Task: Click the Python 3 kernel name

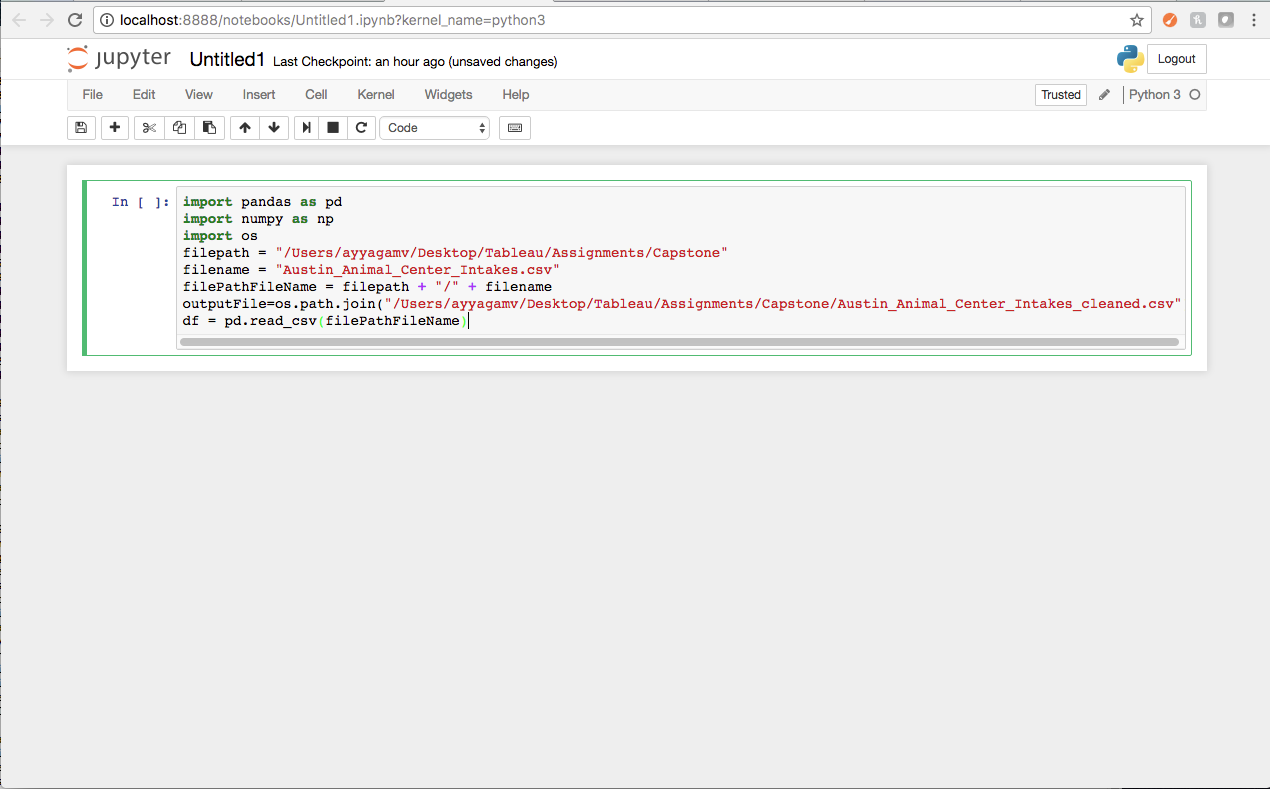Action: tap(1155, 95)
